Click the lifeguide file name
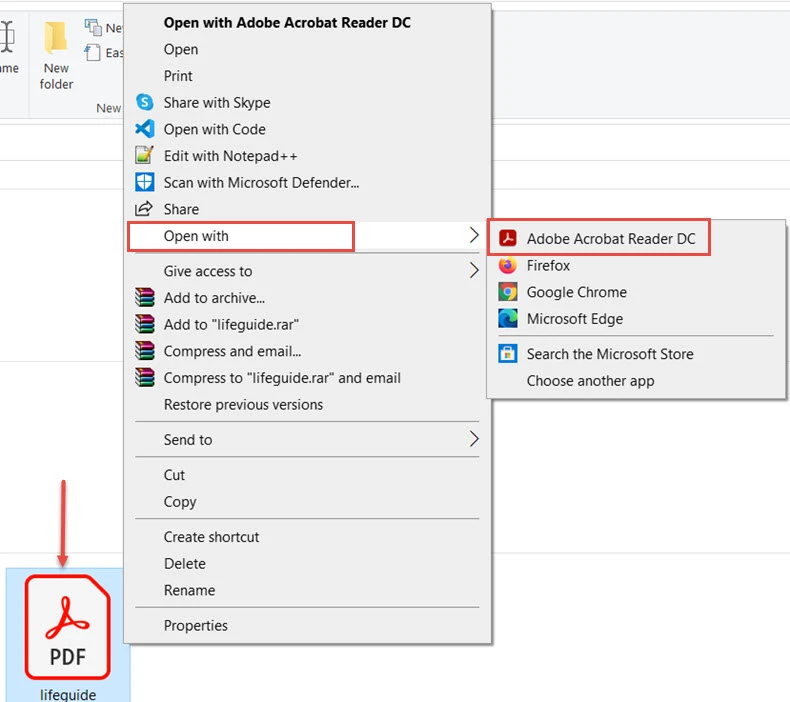Image resolution: width=790 pixels, height=702 pixels. pos(68,694)
